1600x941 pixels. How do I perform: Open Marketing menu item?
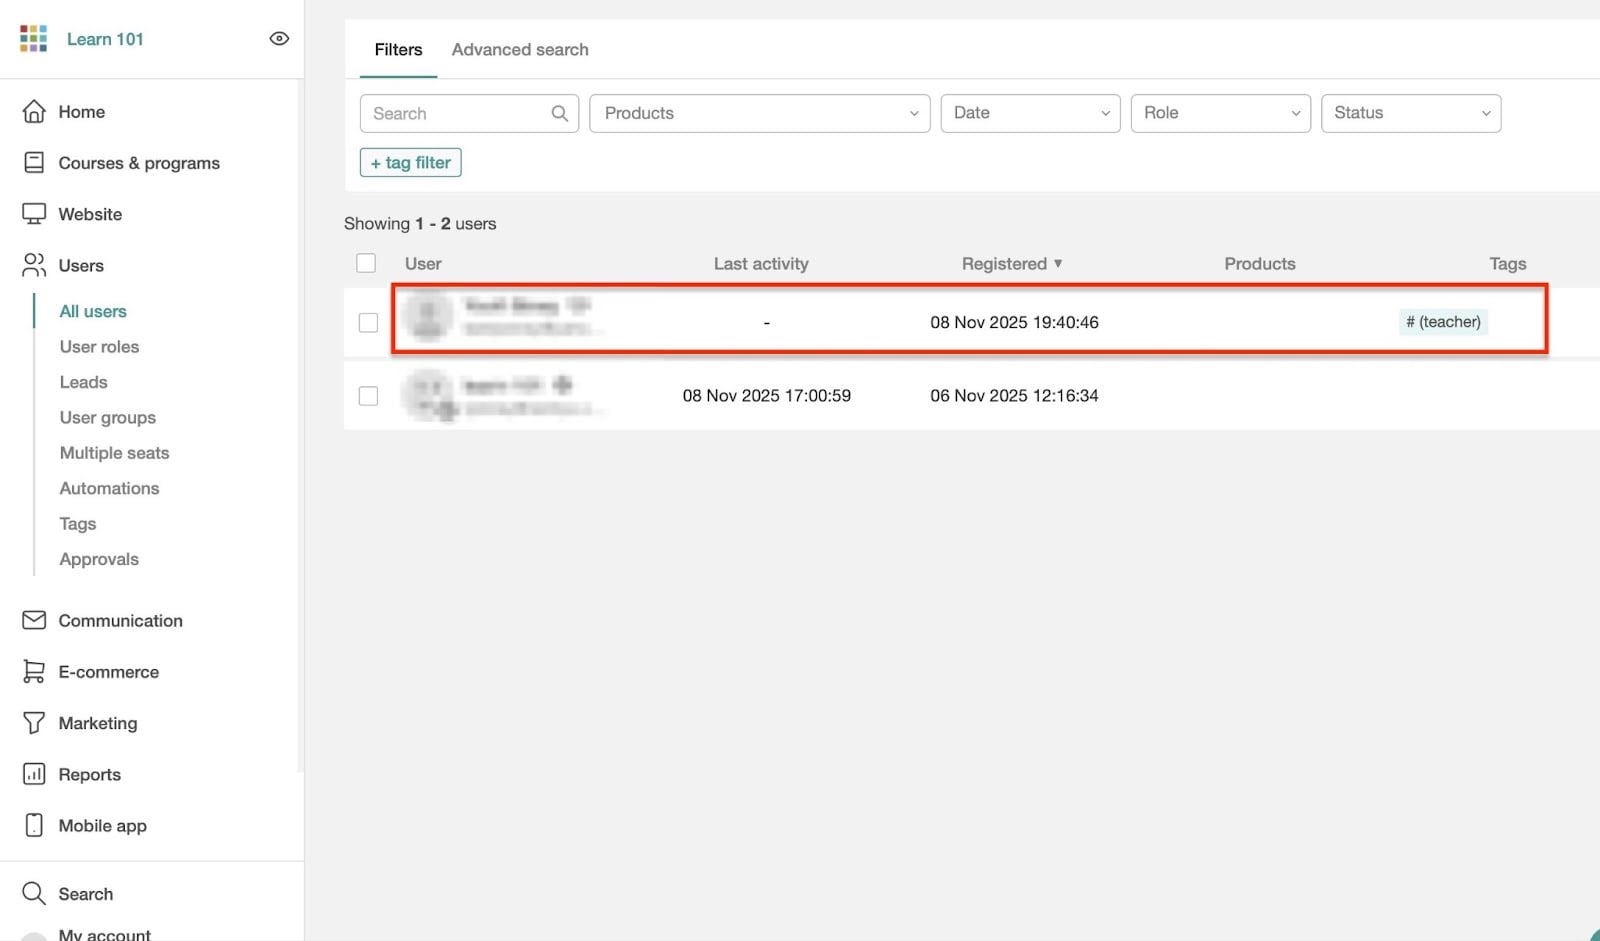click(x=98, y=723)
